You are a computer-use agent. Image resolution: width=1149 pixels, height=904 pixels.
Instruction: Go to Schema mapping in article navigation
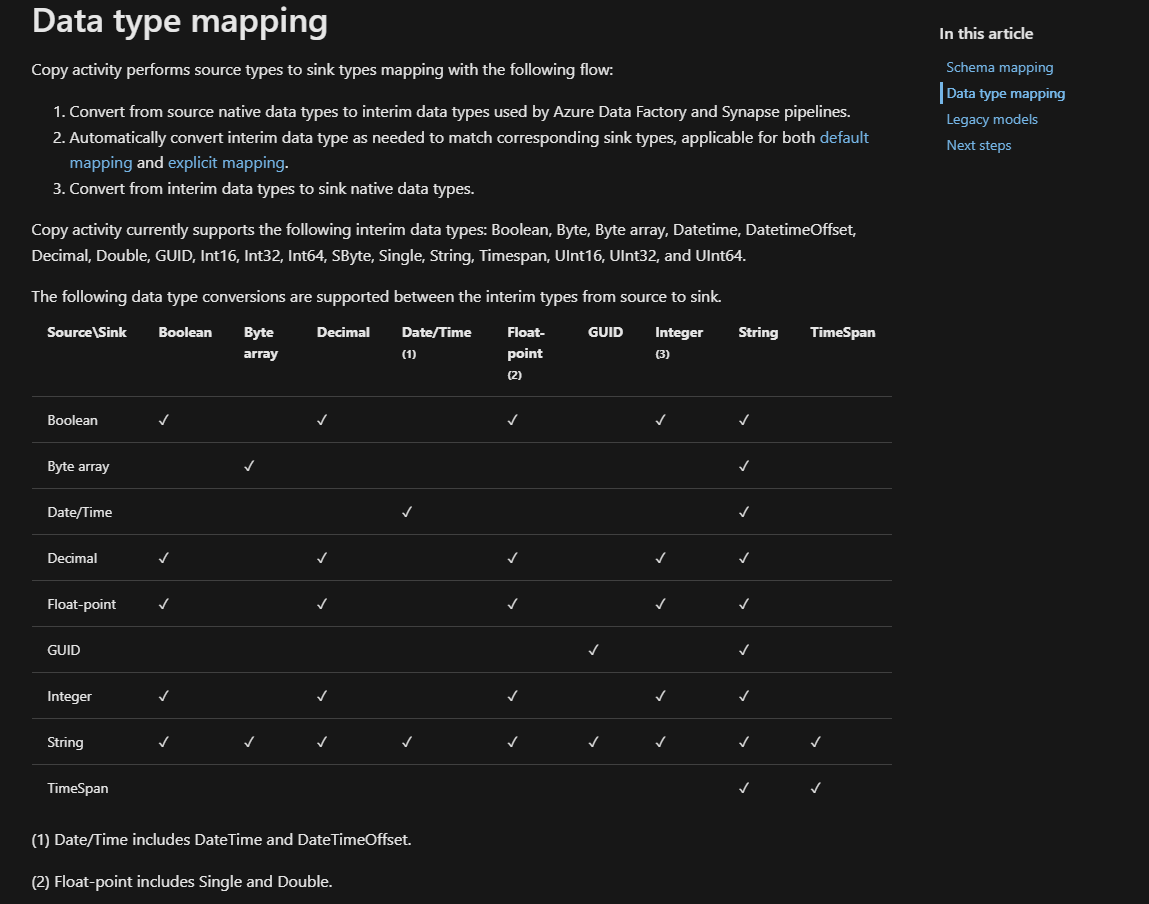click(x=999, y=68)
